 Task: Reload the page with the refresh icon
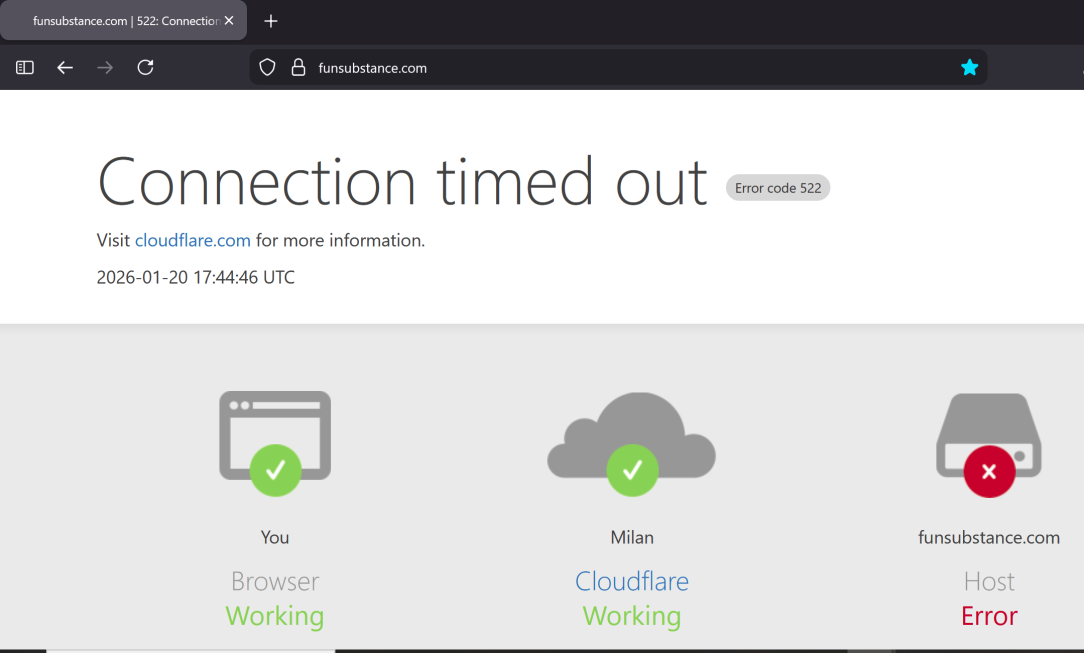pyautogui.click(x=145, y=68)
